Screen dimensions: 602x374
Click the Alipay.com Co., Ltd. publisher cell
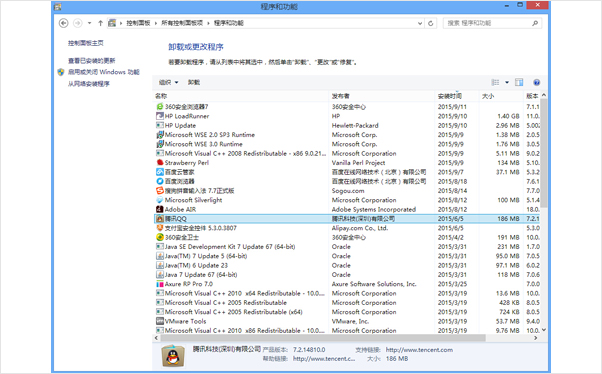(360, 228)
